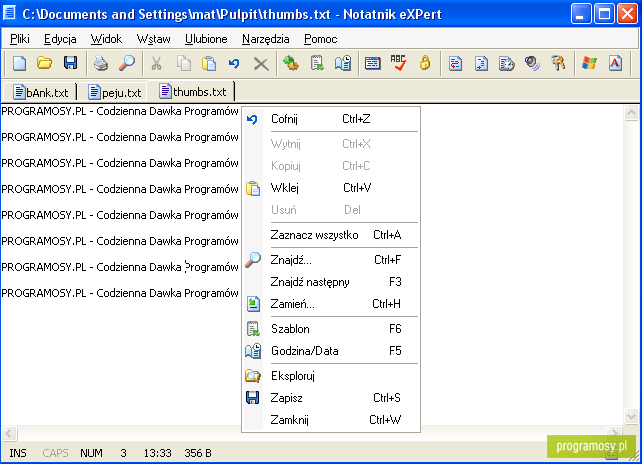Click the last PROGRAMOSY.PL text line

coord(120,293)
